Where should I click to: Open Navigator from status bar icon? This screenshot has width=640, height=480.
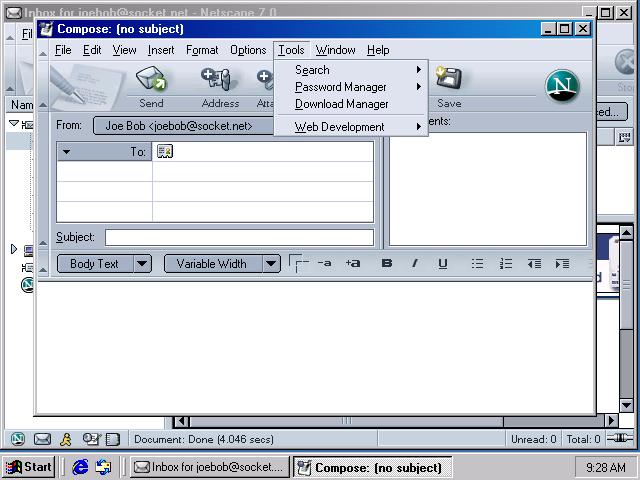(18, 439)
